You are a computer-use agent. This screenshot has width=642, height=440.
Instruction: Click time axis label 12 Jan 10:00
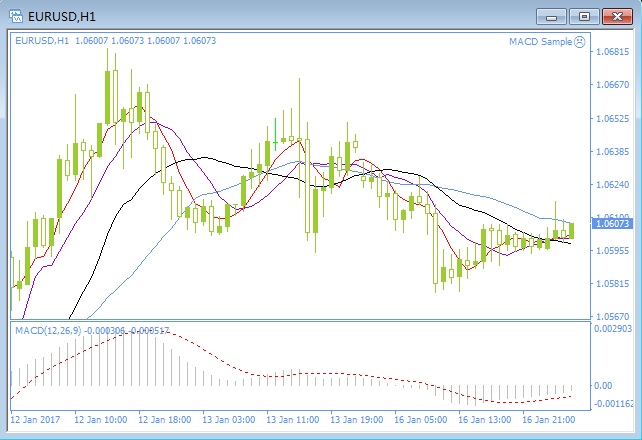[101, 420]
